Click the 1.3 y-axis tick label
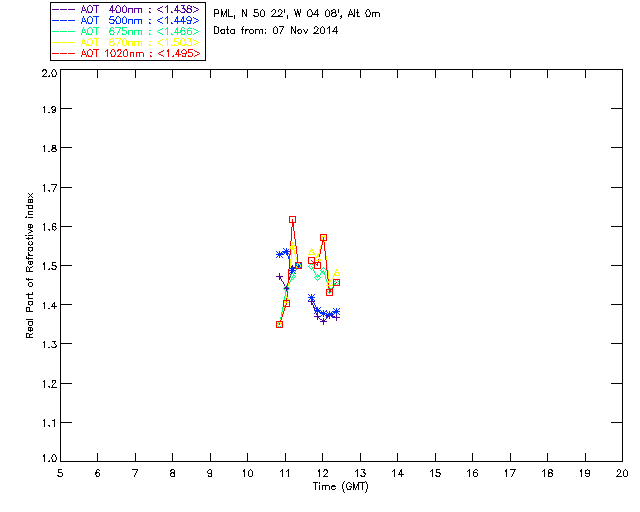Screen dimensions: 640x512 49,344
